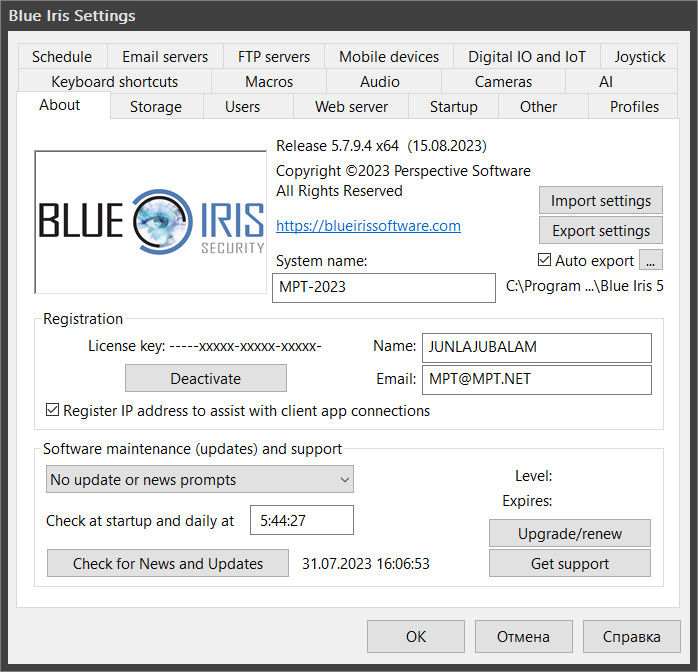The height and width of the screenshot is (672, 698).
Task: Open the Auto export browse ellipsis button
Action: pyautogui.click(x=650, y=260)
